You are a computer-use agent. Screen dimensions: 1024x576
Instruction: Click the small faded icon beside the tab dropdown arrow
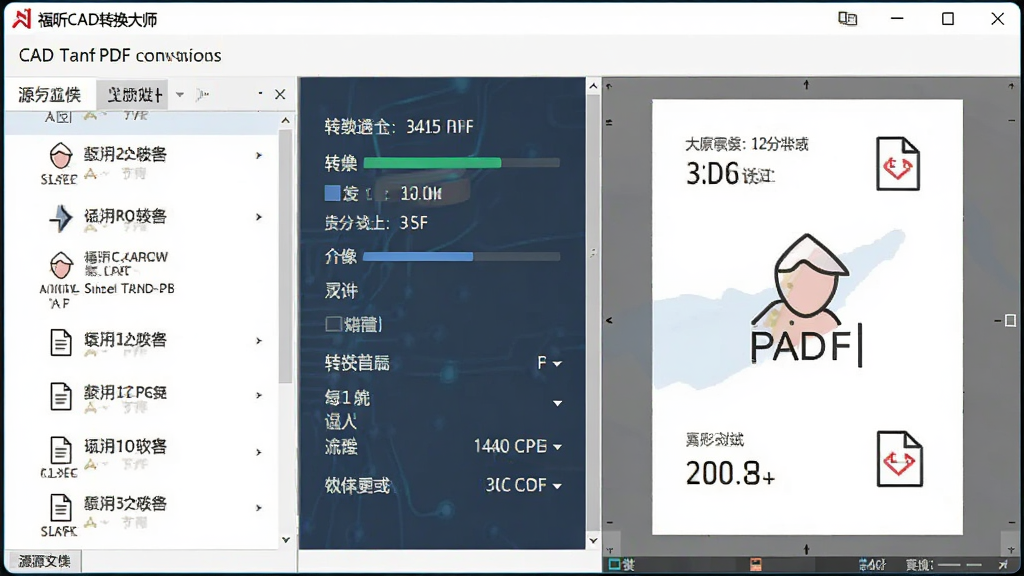pos(202,95)
